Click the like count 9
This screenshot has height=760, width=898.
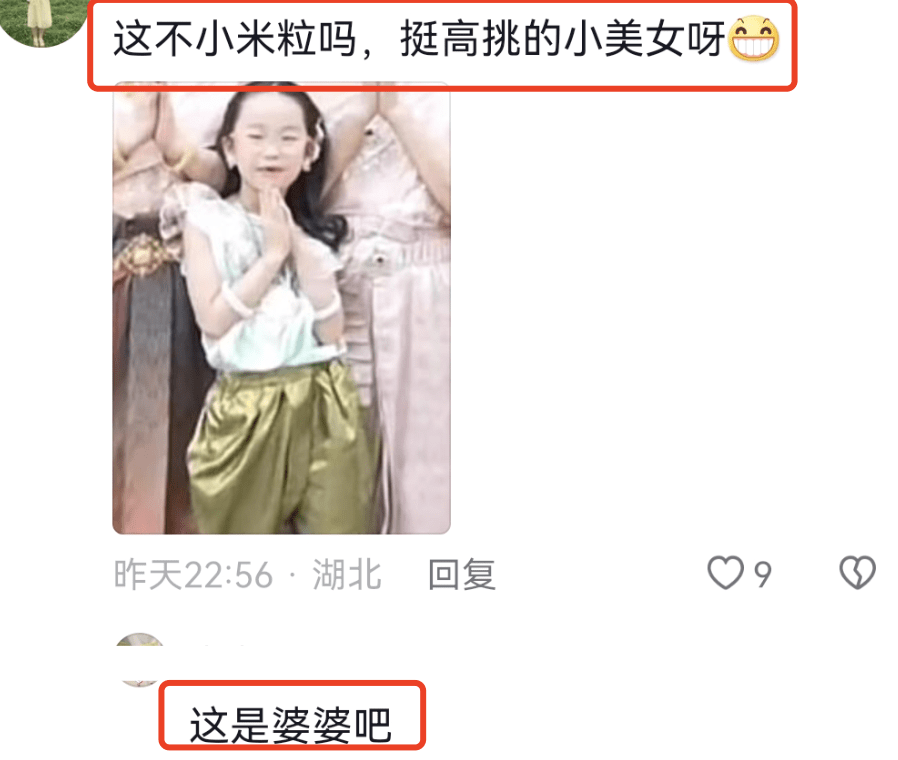click(763, 574)
